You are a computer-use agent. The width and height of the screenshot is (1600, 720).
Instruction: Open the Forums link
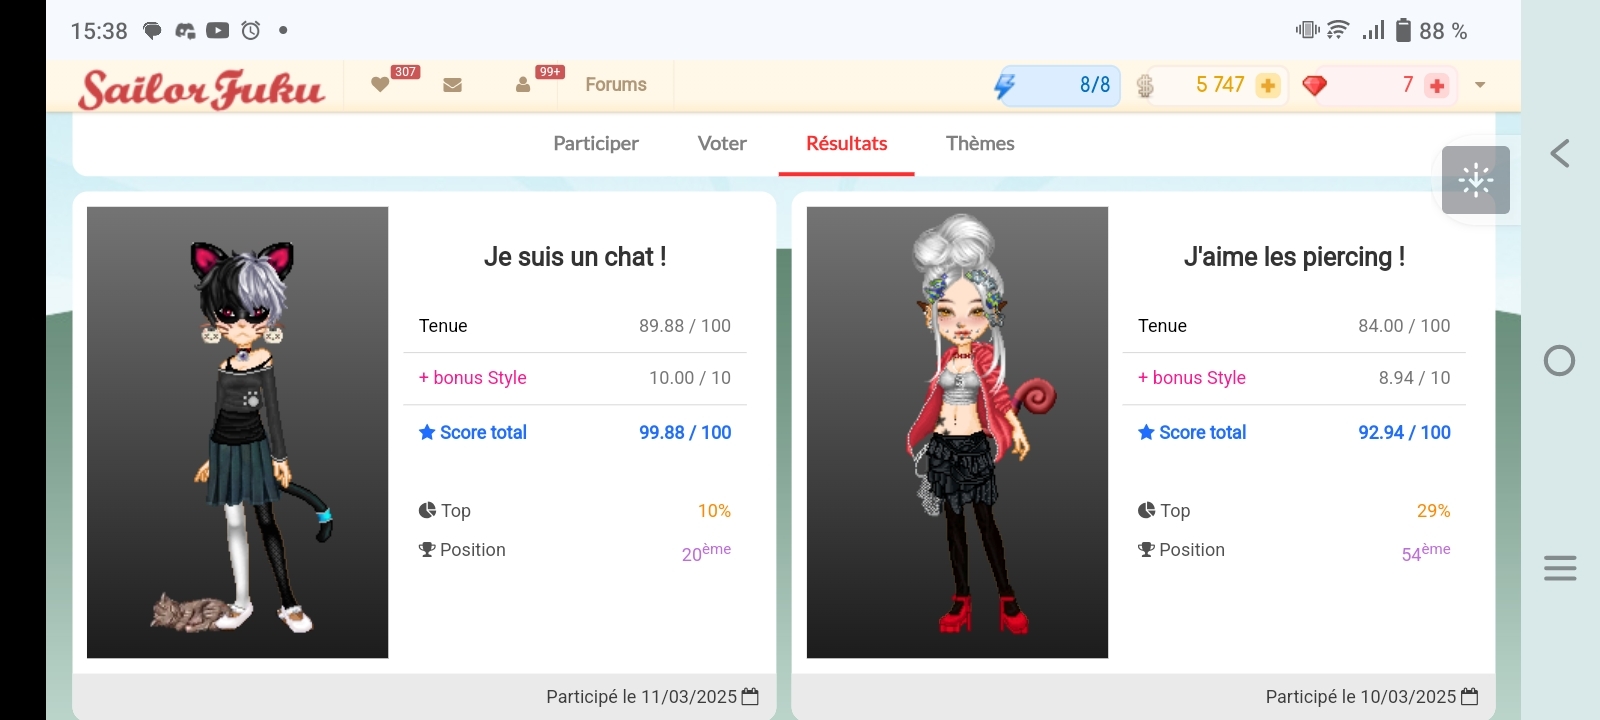click(x=616, y=85)
